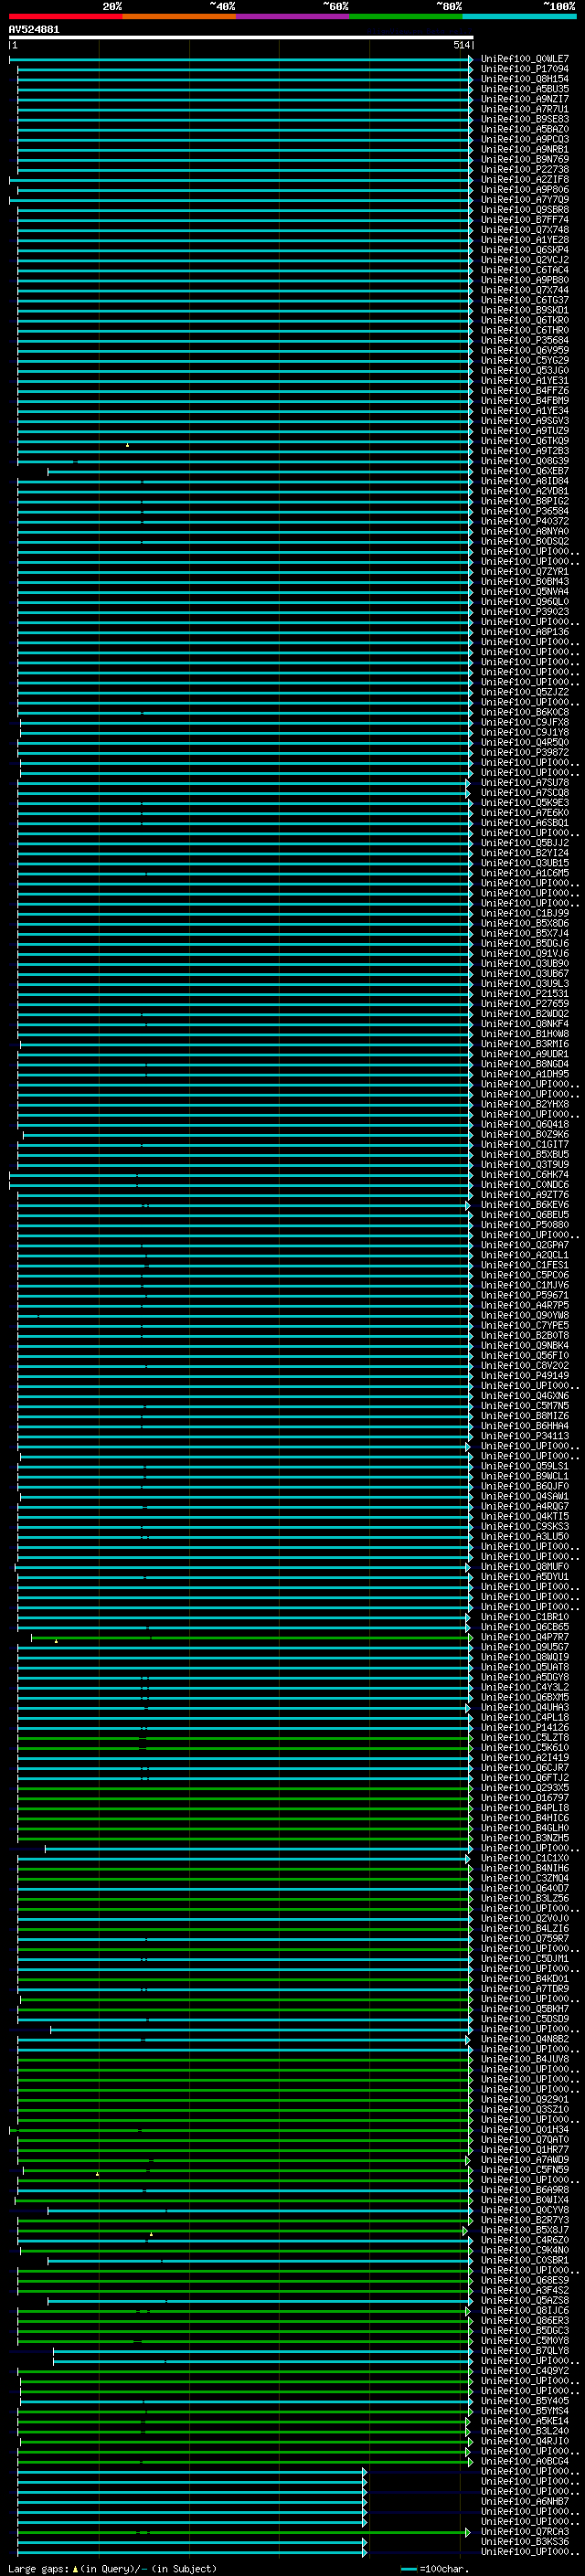Click the white query sequence bar

click(x=241, y=37)
